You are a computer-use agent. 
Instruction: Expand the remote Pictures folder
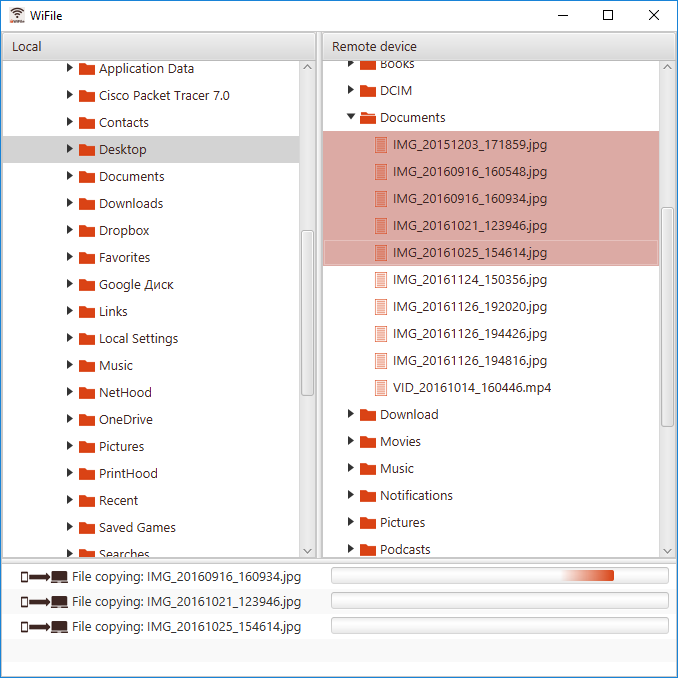tap(351, 522)
